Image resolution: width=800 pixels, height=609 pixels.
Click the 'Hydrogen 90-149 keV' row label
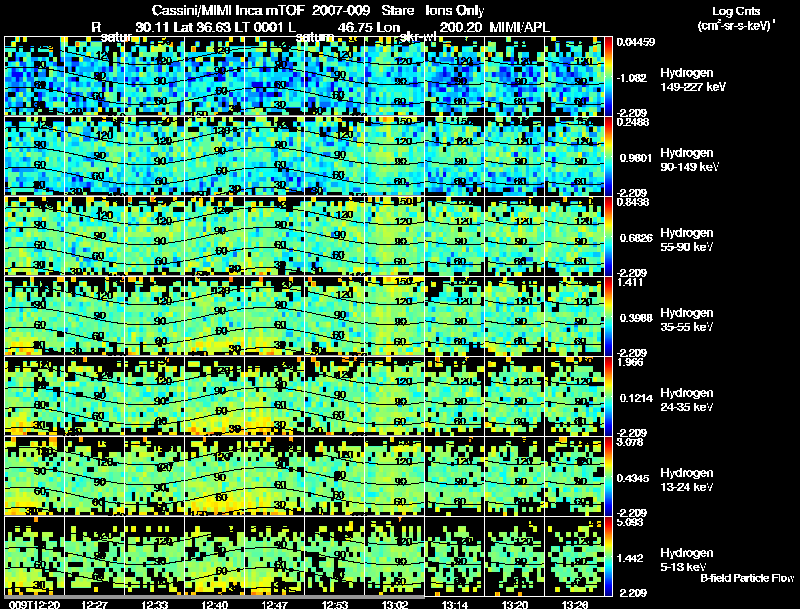pyautogui.click(x=689, y=160)
